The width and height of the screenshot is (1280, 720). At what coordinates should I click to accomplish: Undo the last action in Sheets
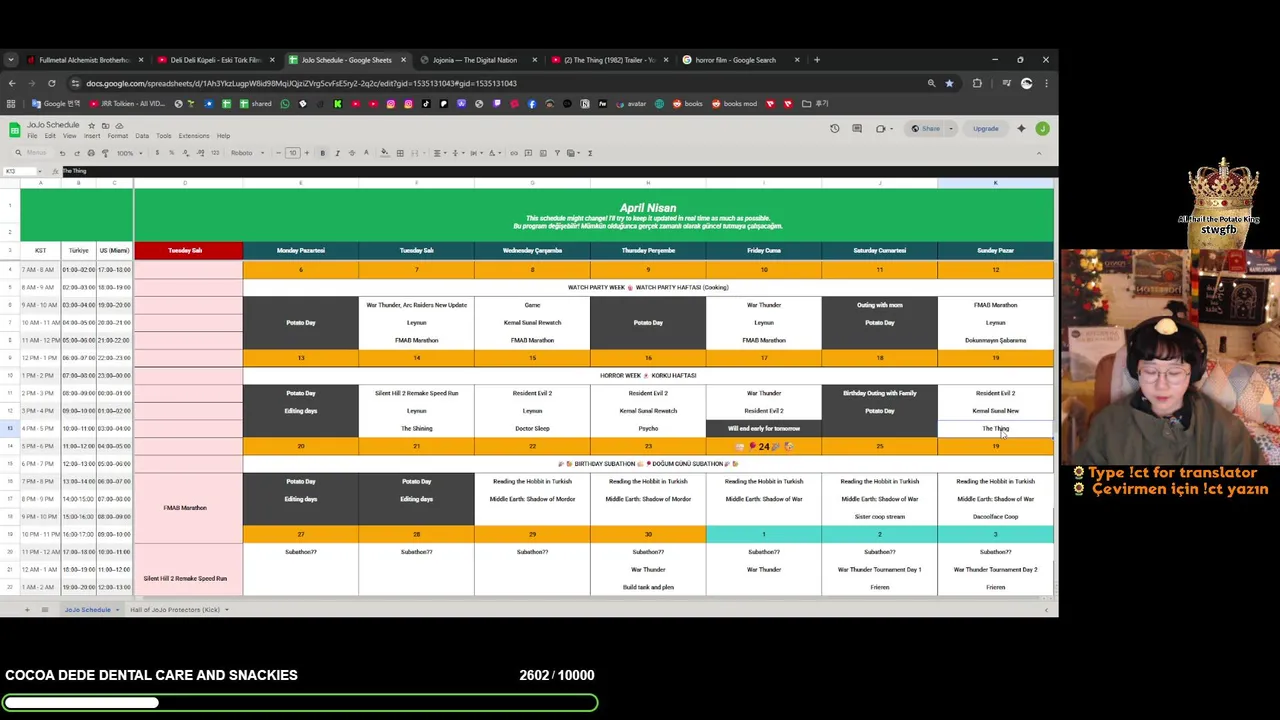62,153
